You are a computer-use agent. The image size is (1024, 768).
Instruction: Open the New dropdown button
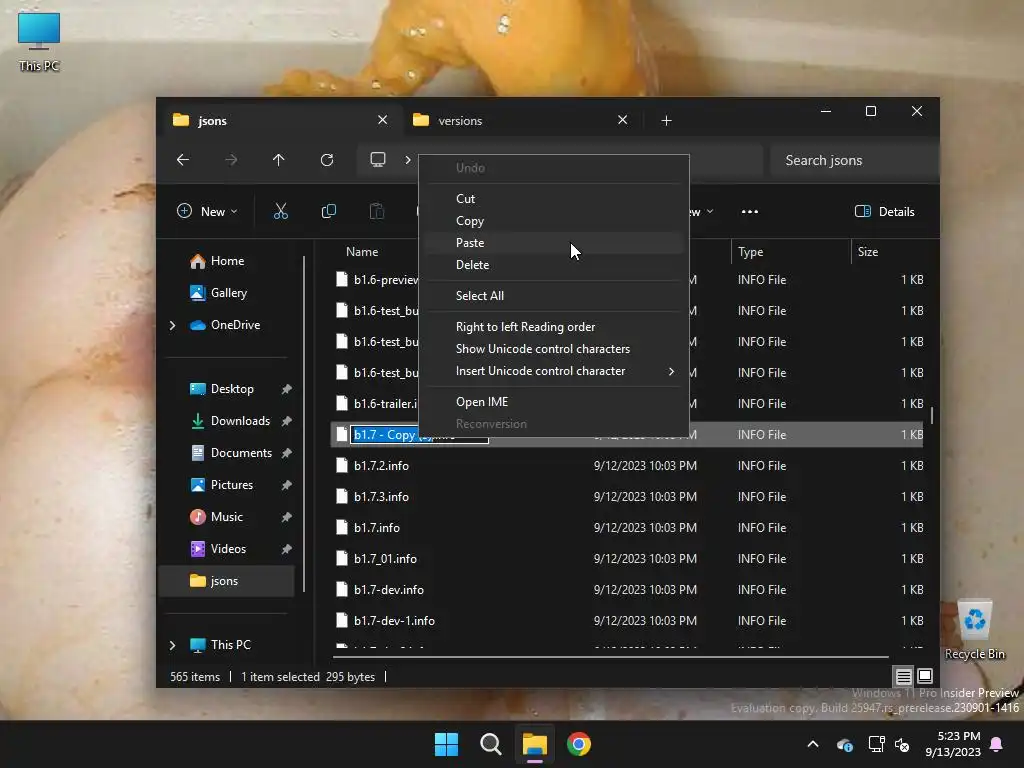207,212
